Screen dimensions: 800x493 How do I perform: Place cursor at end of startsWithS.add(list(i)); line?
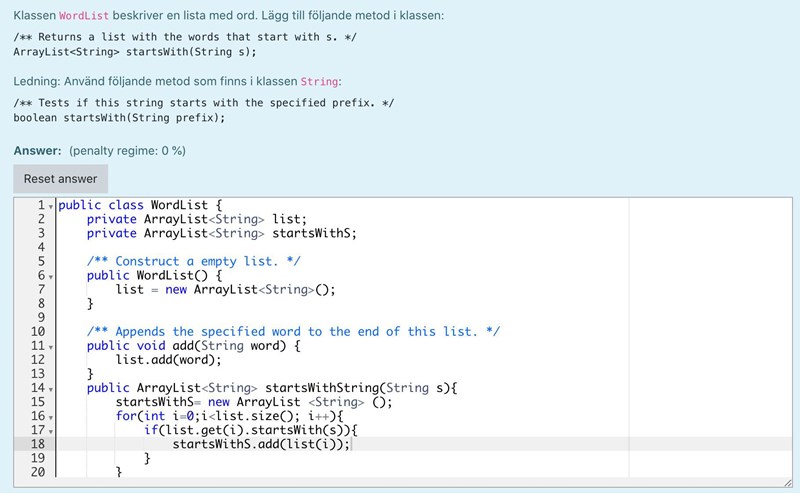[x=352, y=444]
